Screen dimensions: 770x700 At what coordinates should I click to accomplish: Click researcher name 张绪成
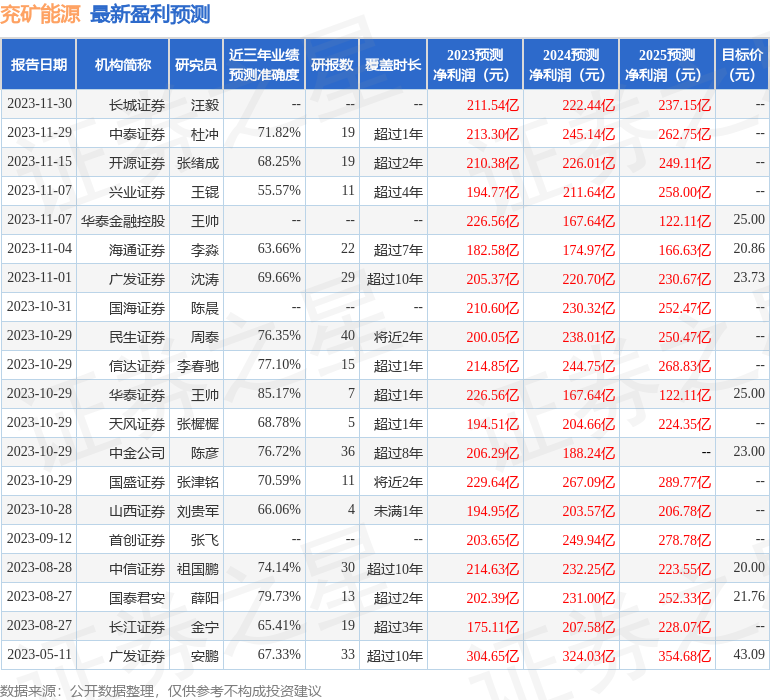click(198, 163)
